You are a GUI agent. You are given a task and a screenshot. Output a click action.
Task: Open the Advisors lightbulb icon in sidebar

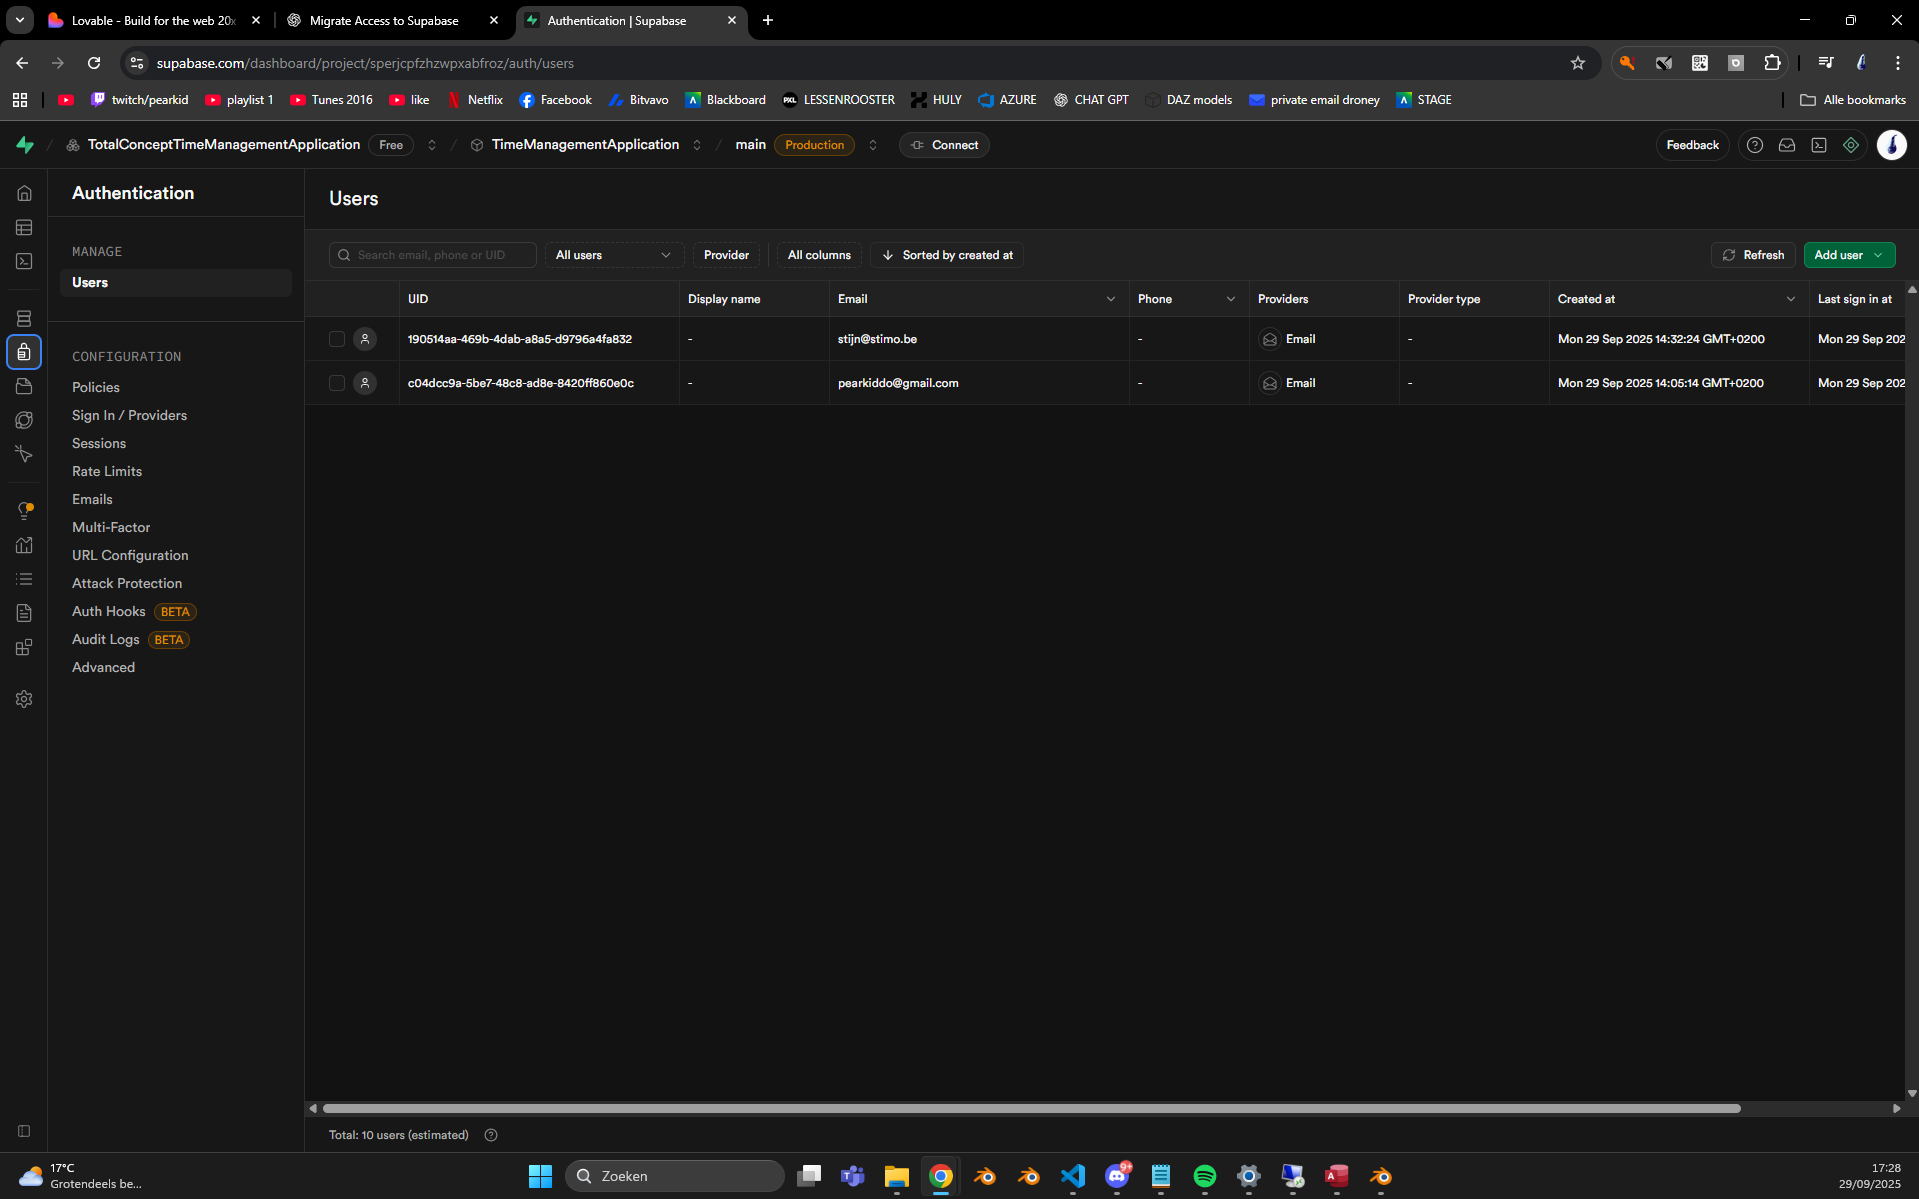(24, 510)
